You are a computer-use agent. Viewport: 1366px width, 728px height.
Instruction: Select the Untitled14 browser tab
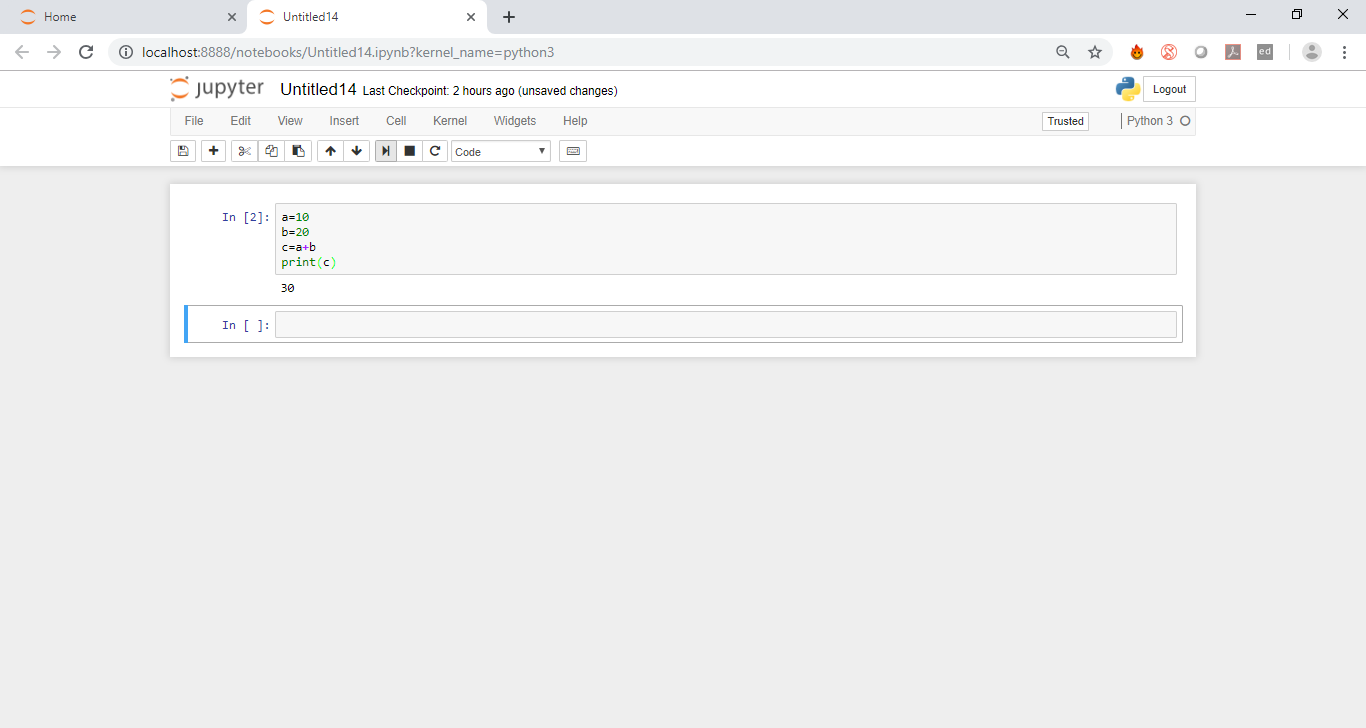coord(366,17)
